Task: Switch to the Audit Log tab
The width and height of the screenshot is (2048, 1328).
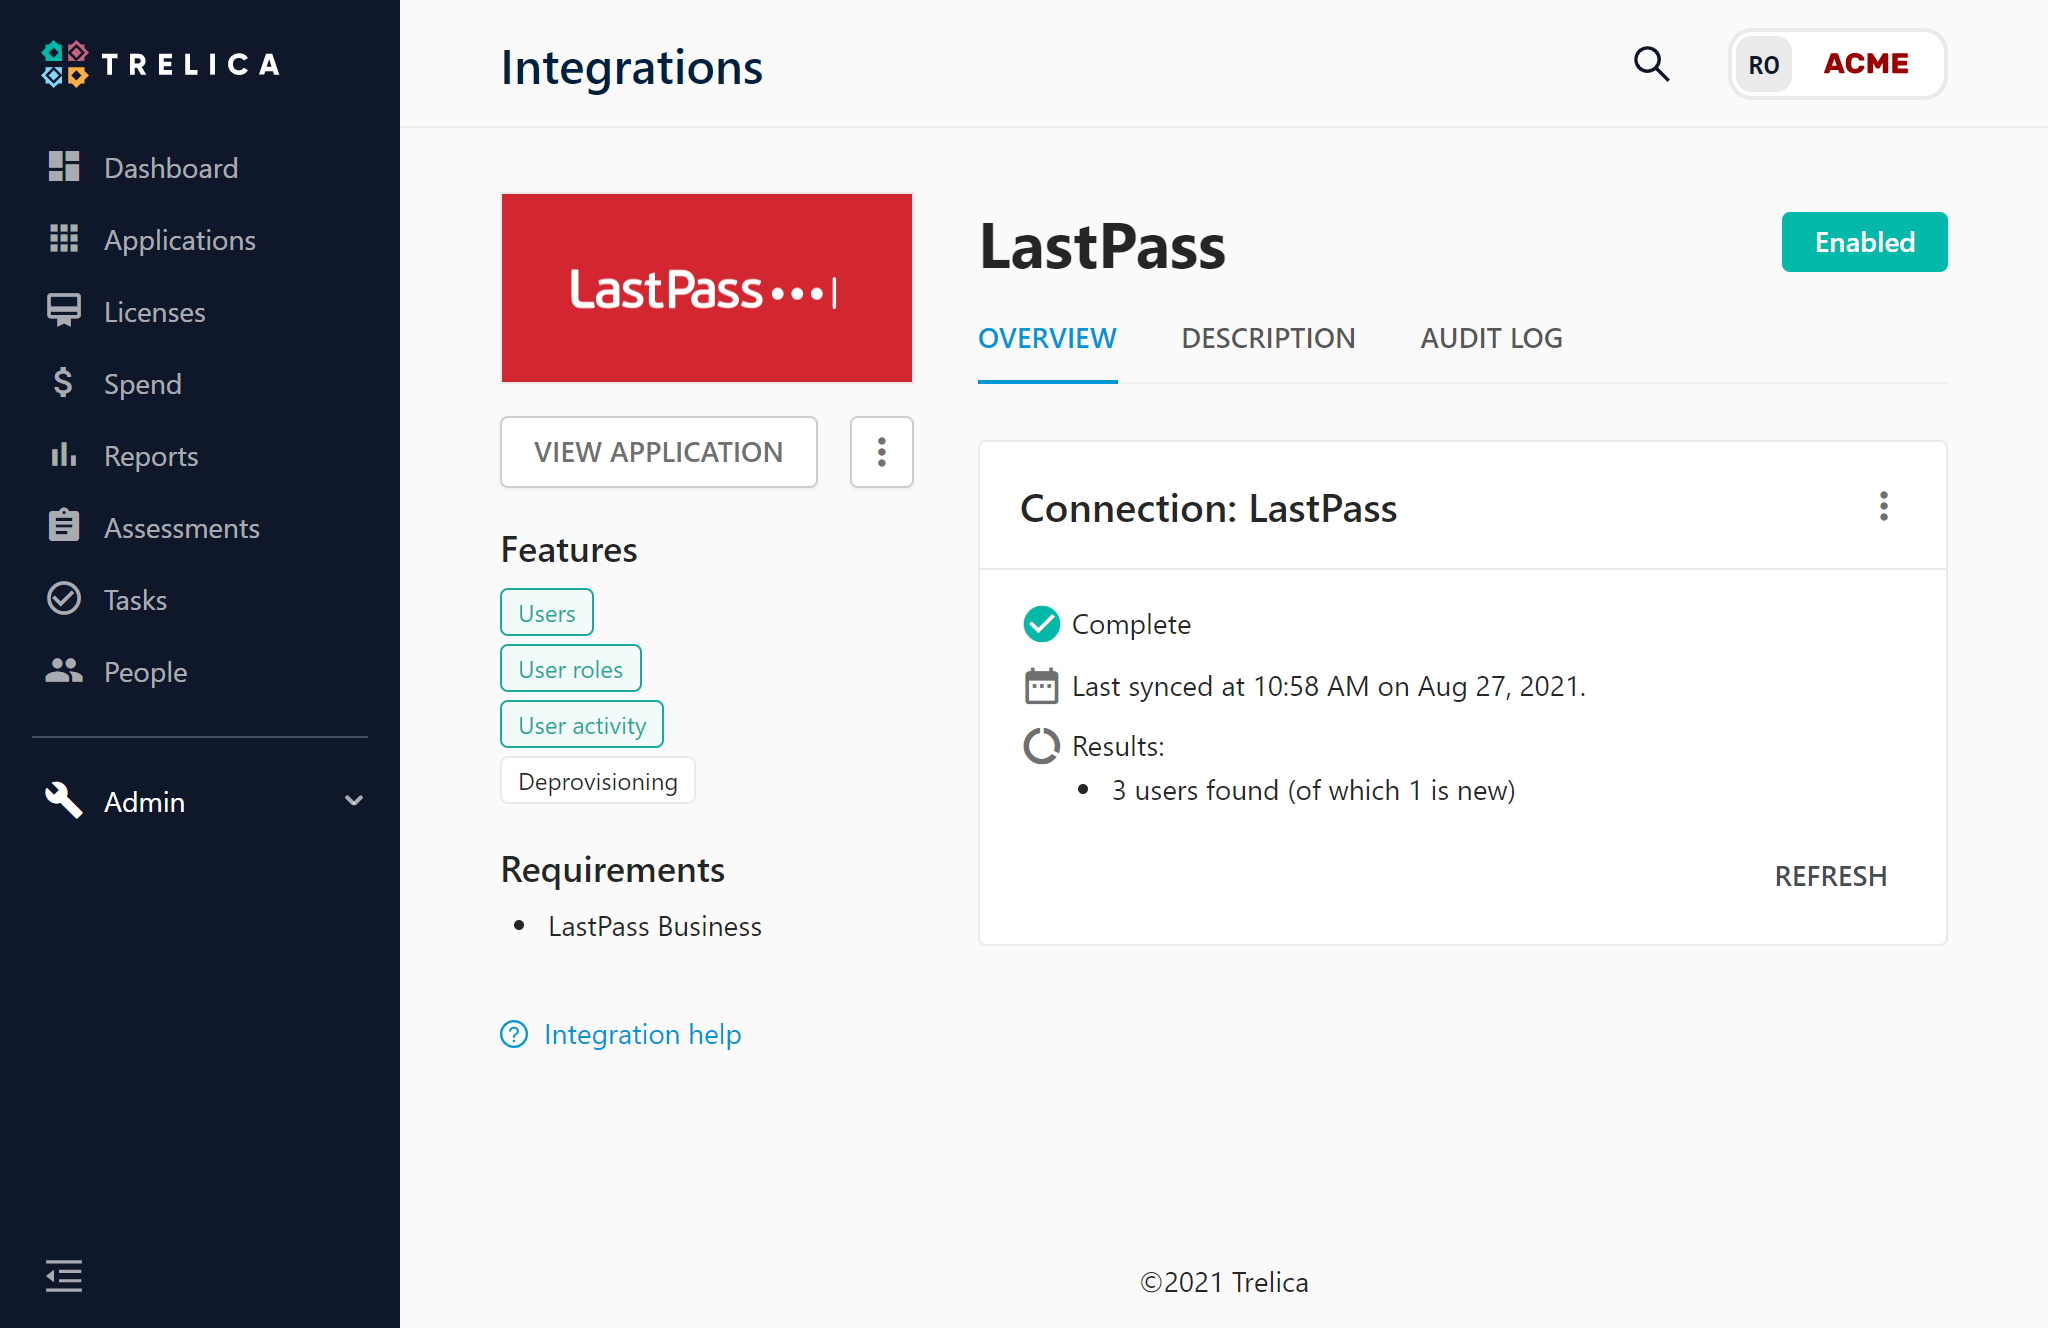Action: (1491, 339)
